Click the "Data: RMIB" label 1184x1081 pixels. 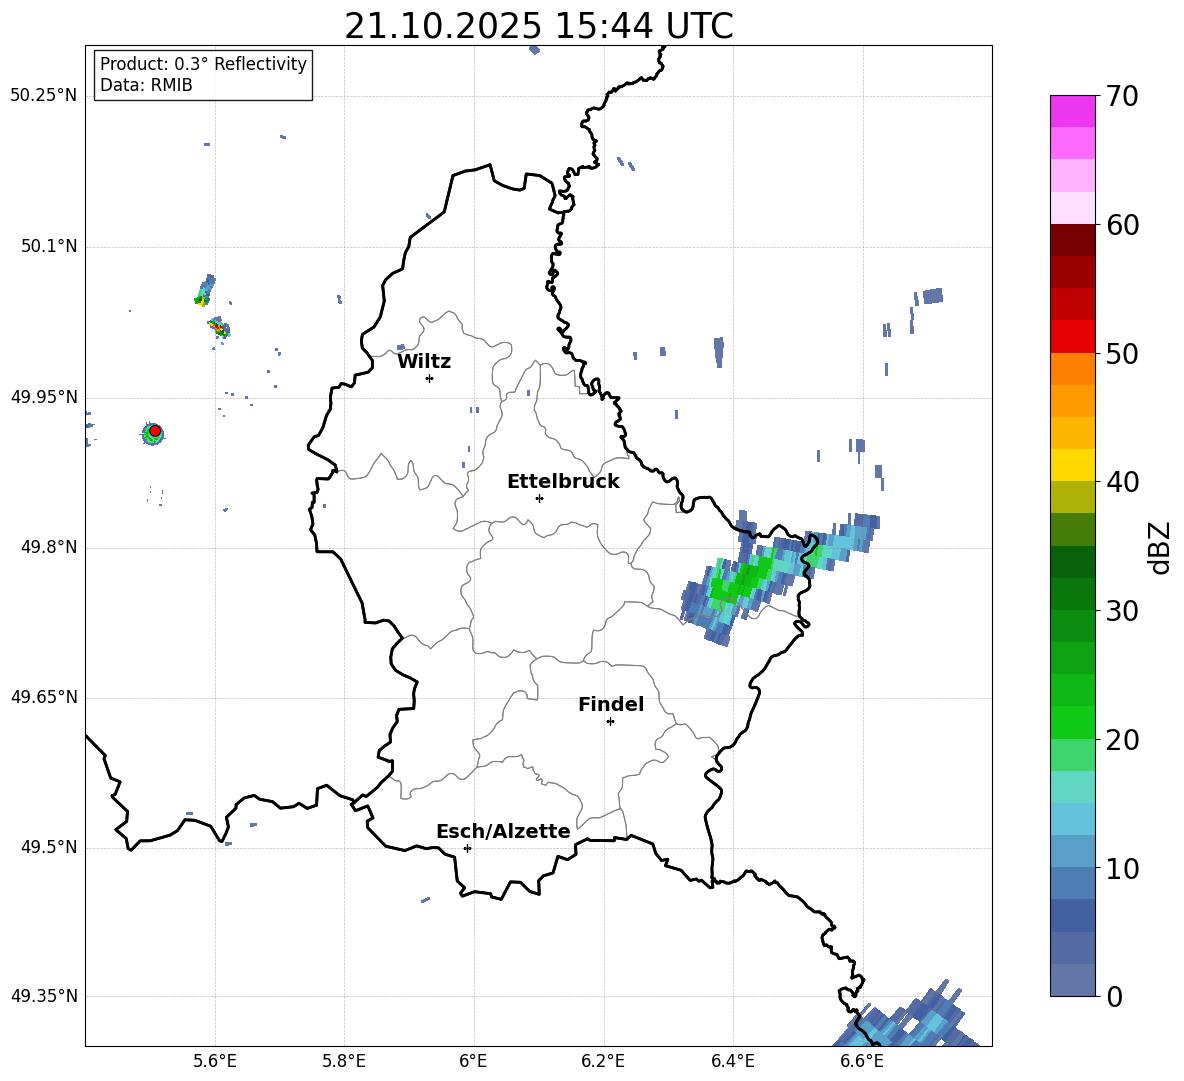click(x=146, y=85)
